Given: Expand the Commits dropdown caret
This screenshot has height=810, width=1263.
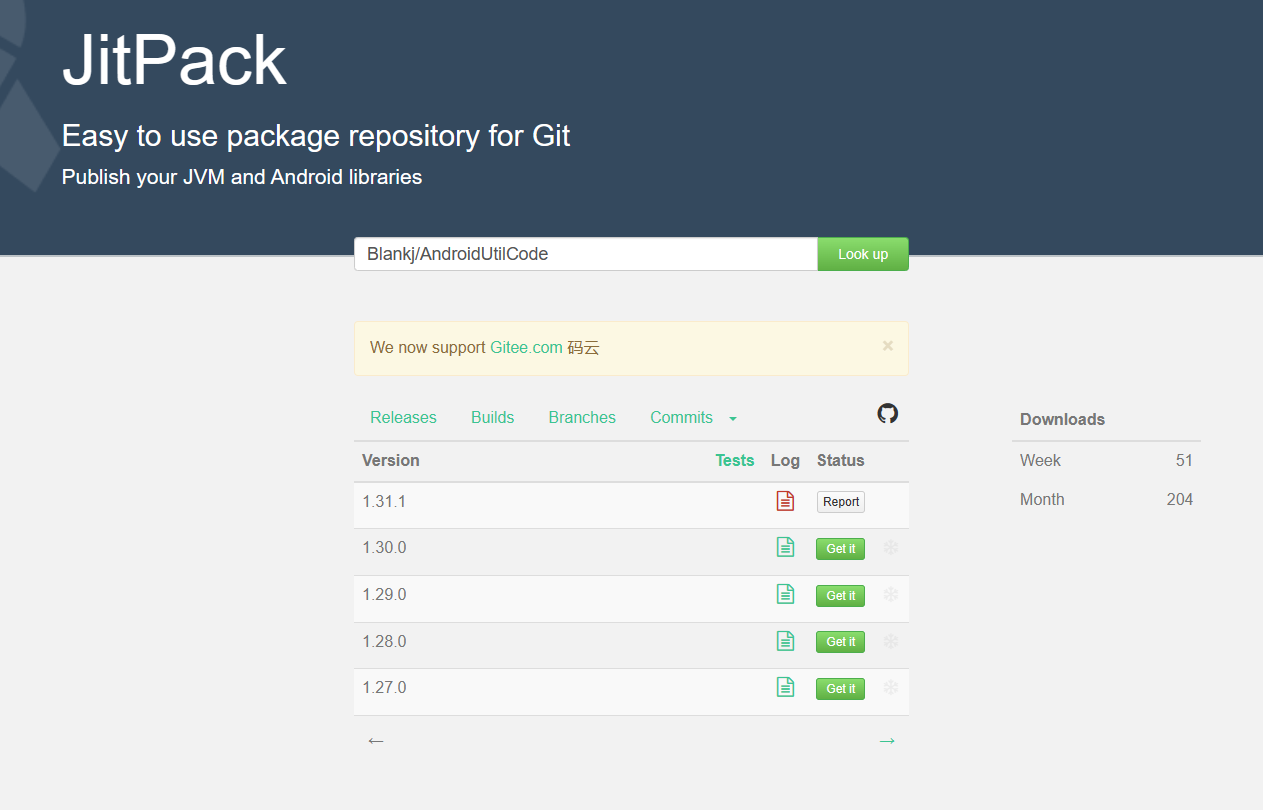Looking at the screenshot, I should tap(733, 419).
